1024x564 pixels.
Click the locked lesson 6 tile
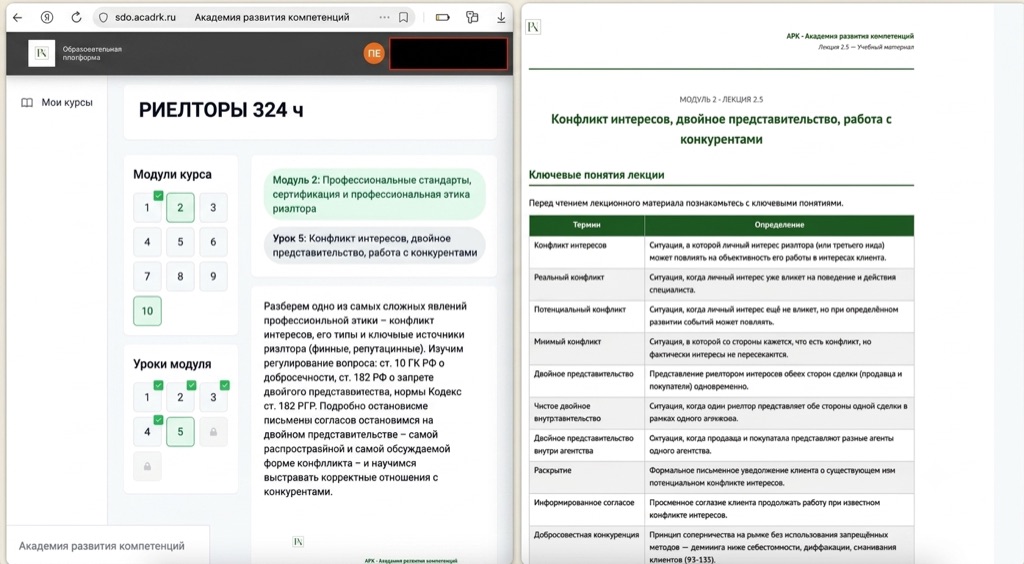point(214,432)
